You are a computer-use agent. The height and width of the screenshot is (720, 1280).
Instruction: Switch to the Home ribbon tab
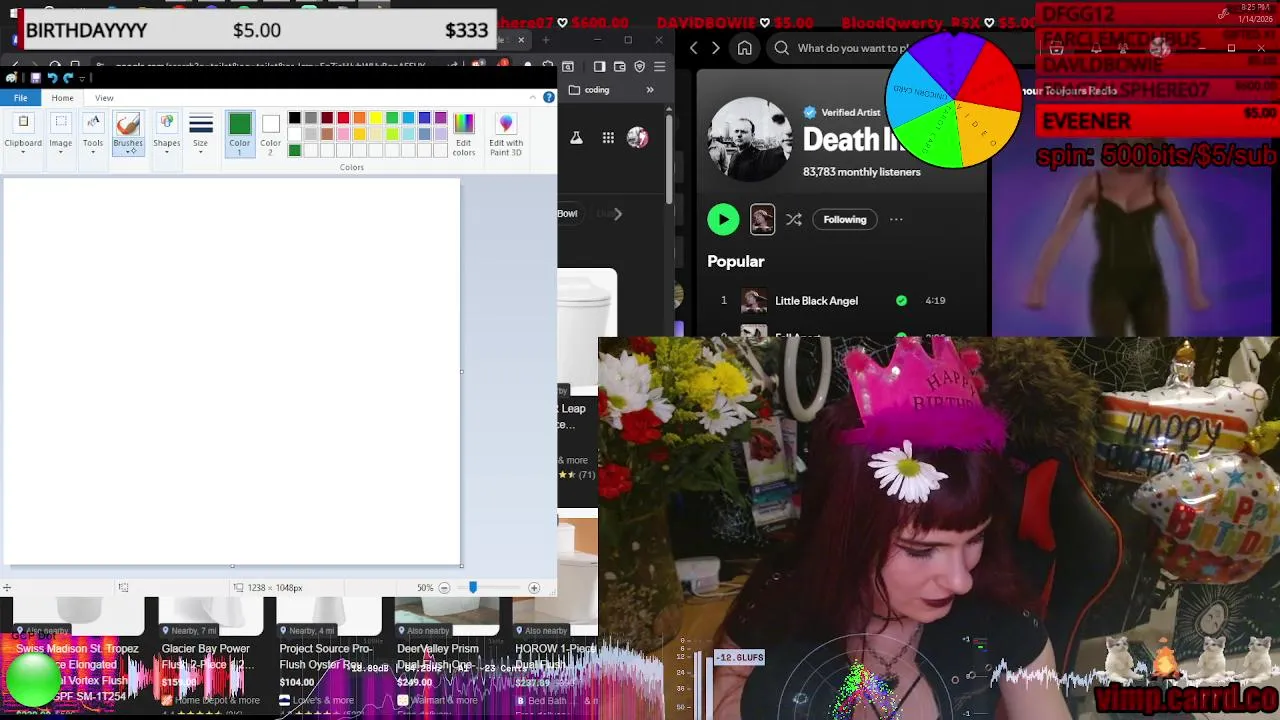coord(62,98)
